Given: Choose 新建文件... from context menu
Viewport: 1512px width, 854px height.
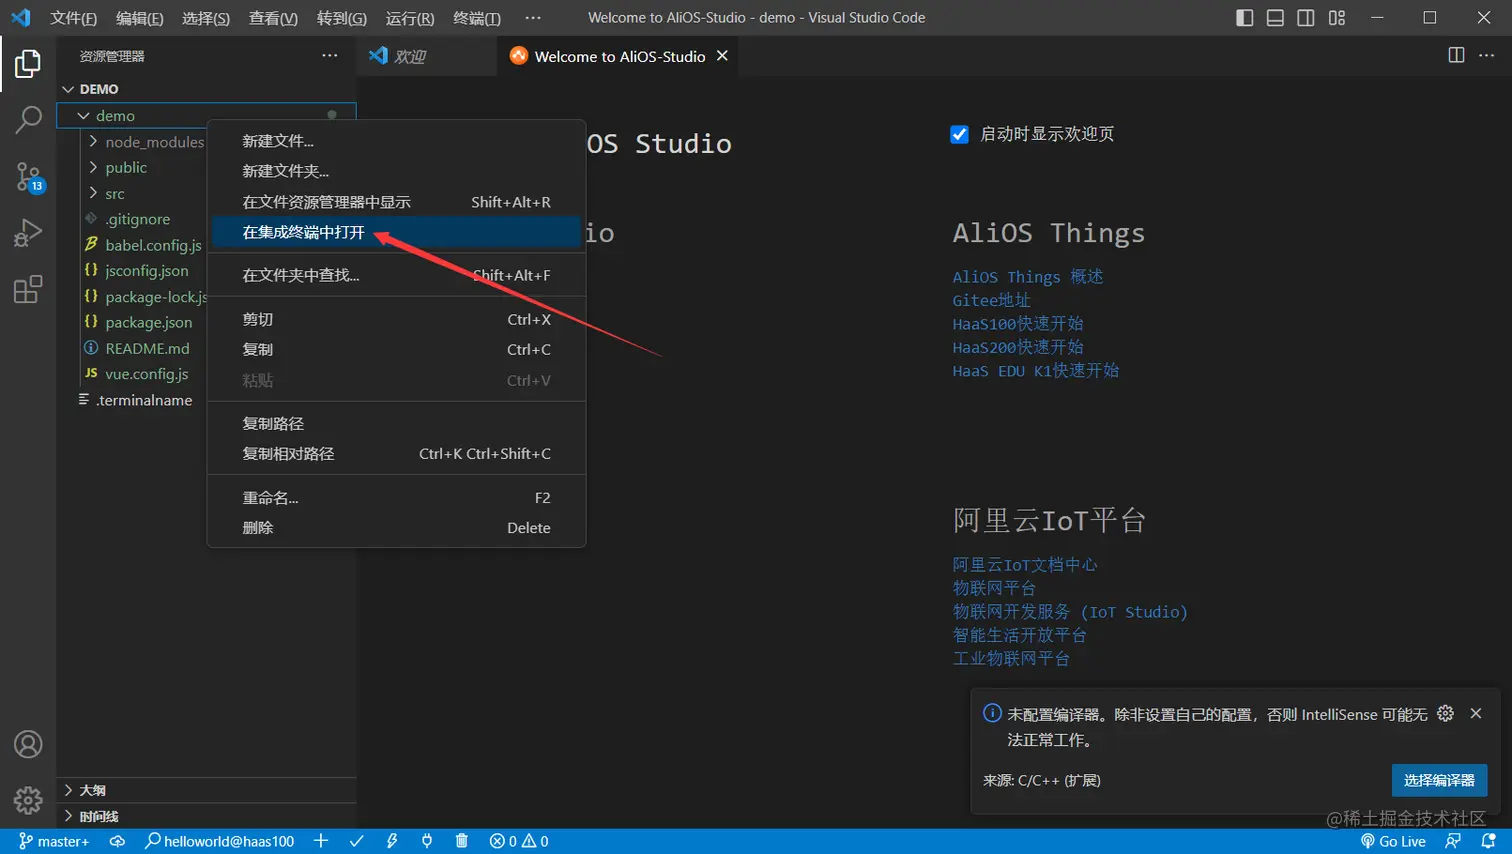Looking at the screenshot, I should click(x=396, y=141).
